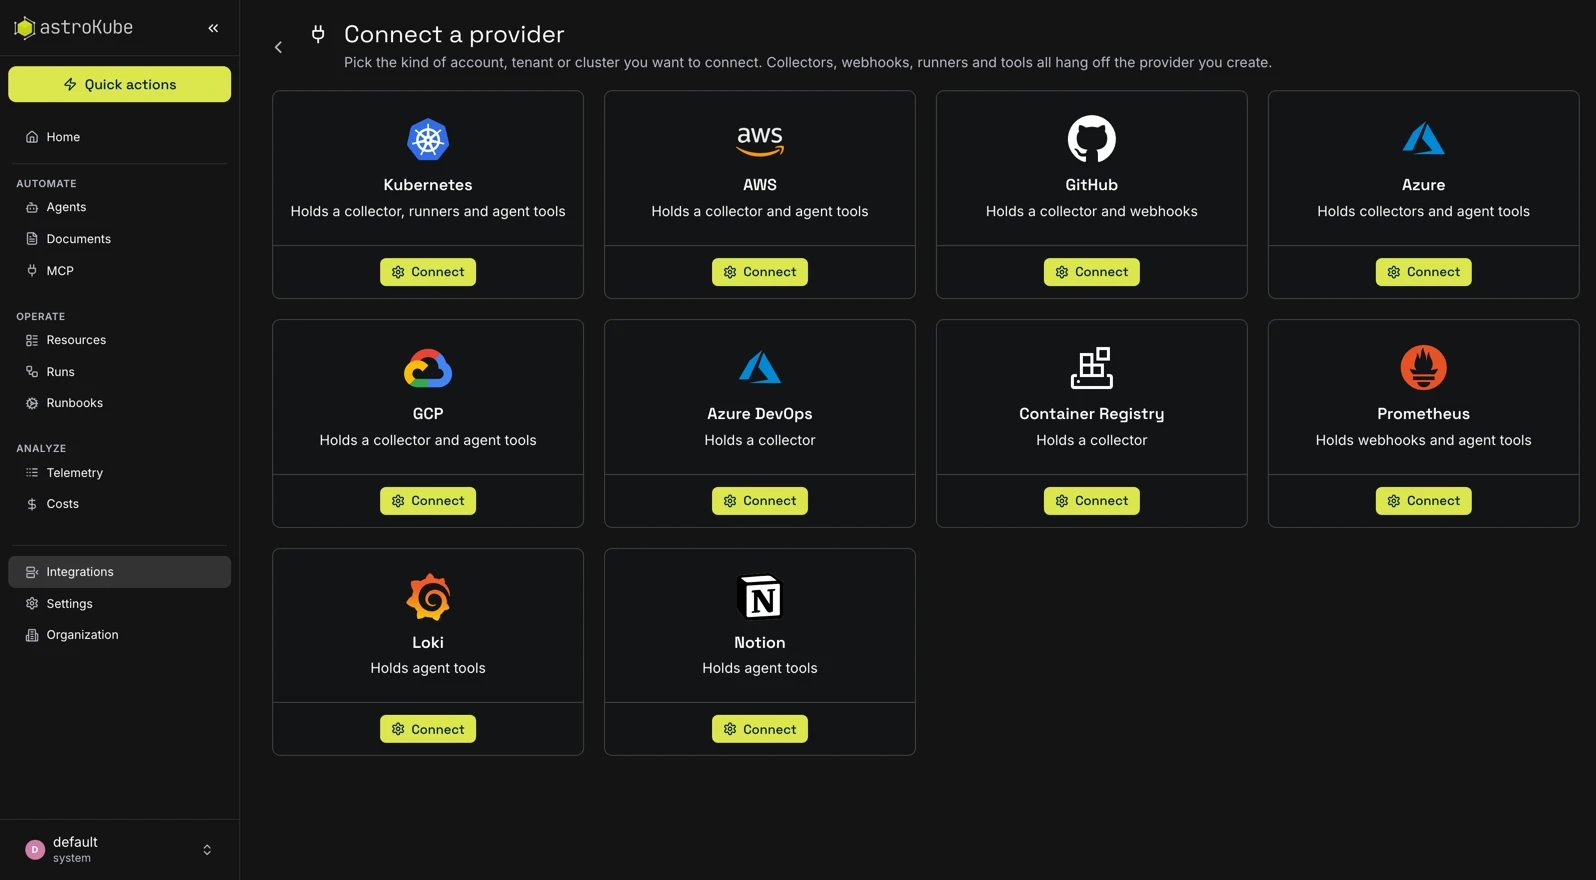
Task: Click the 'Connect a provider' heading
Action: [454, 34]
